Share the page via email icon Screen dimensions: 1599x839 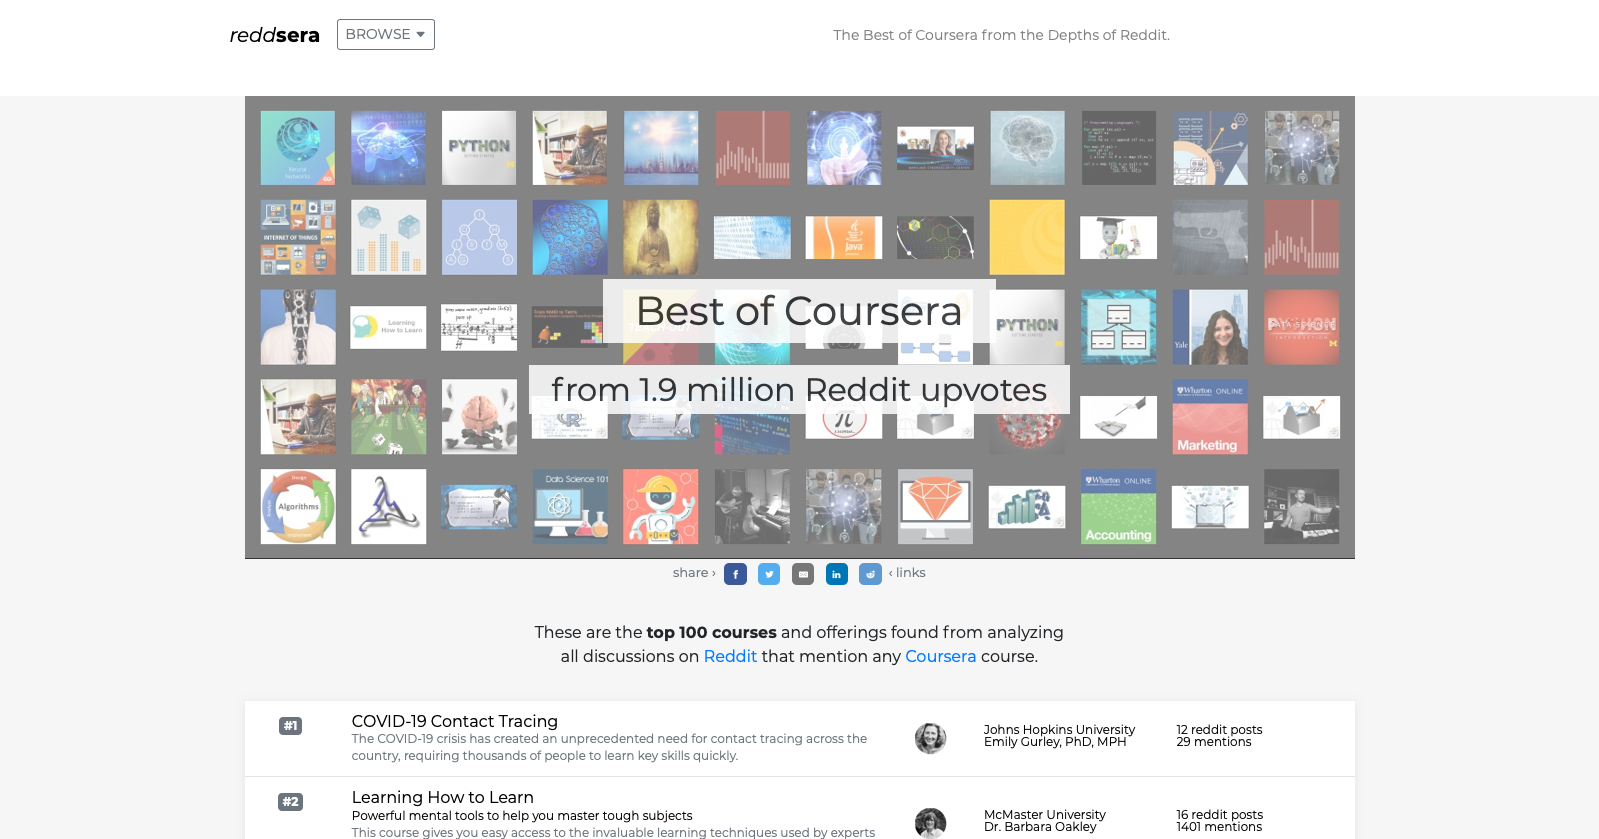tap(803, 574)
